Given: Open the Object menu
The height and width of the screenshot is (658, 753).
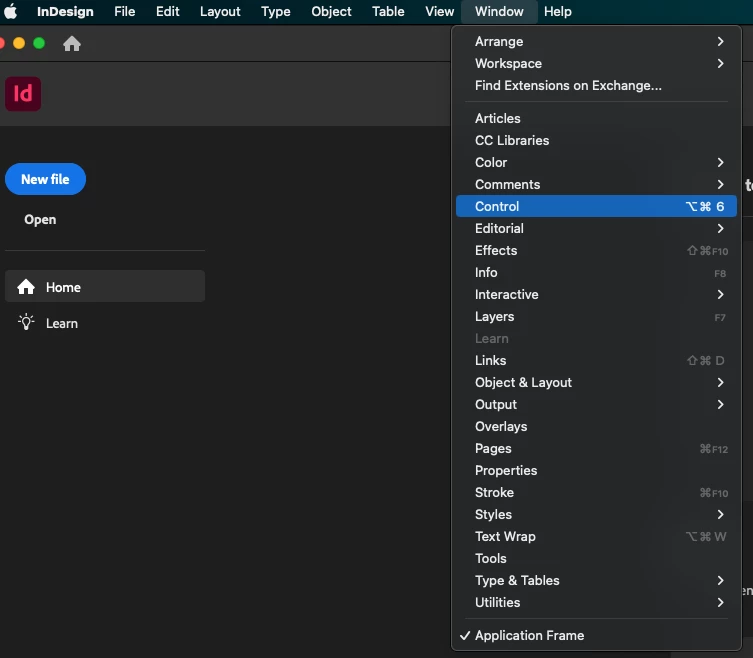Looking at the screenshot, I should (331, 12).
